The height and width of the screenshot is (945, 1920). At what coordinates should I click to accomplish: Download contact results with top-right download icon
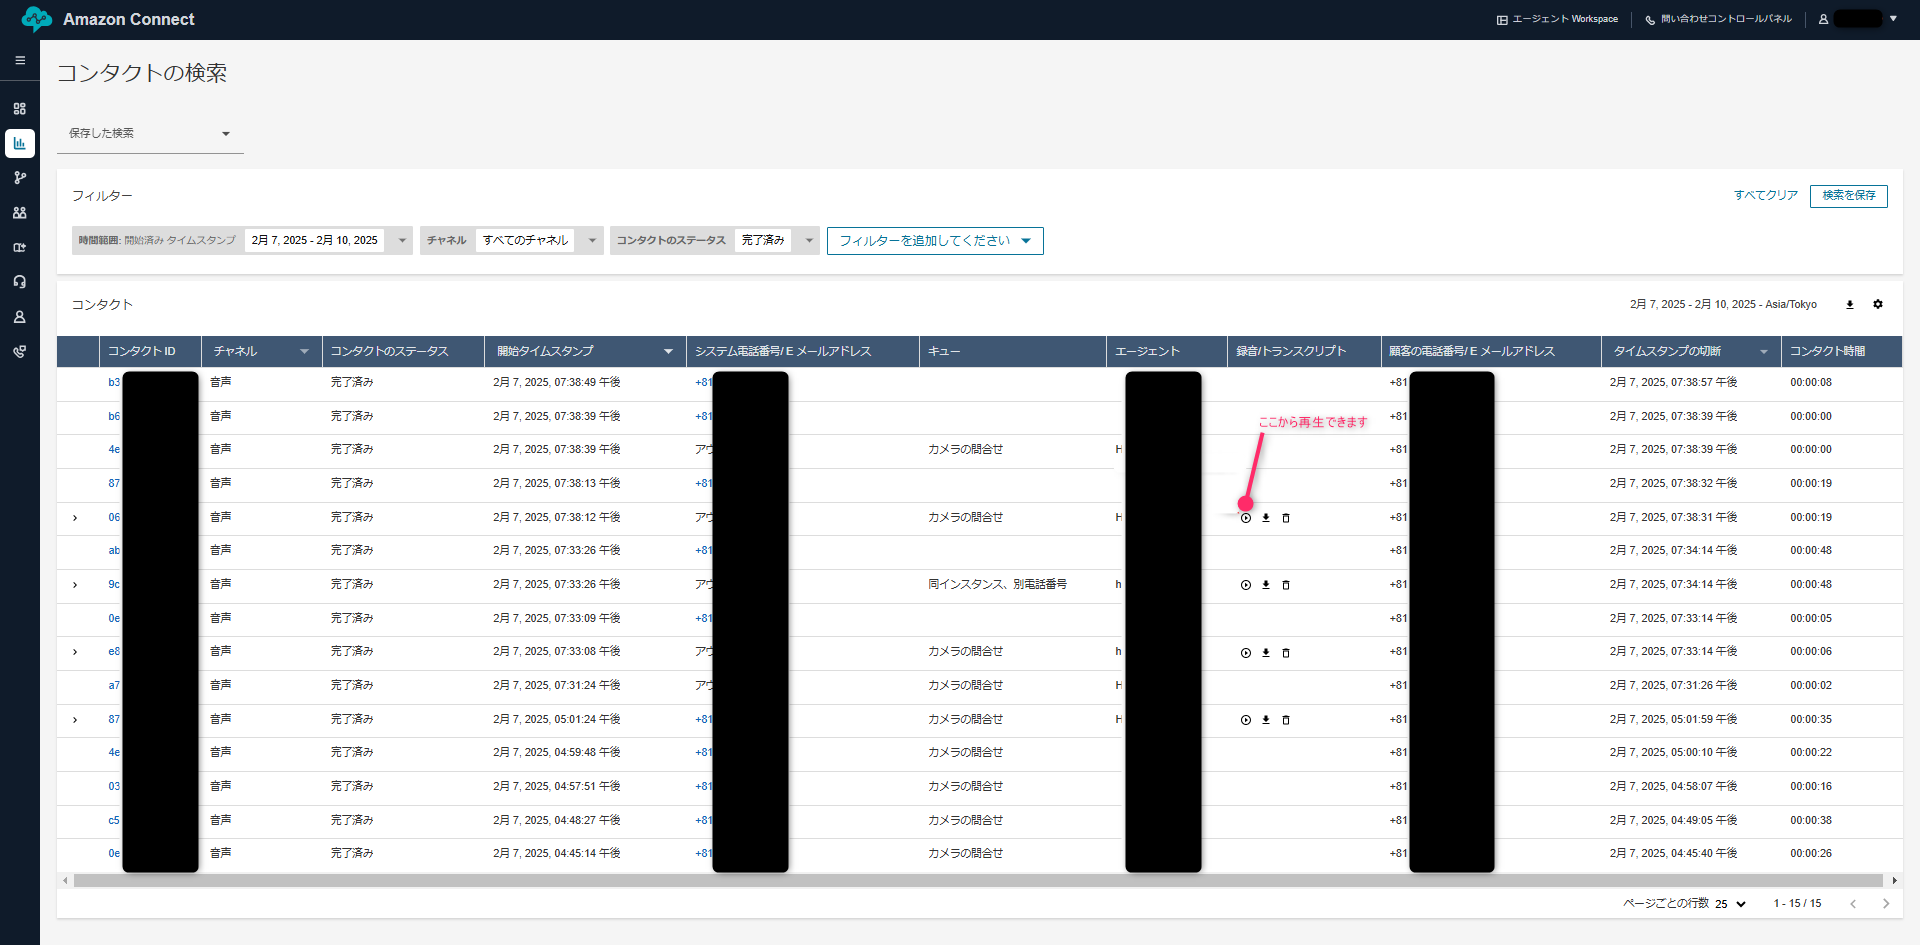[1849, 304]
